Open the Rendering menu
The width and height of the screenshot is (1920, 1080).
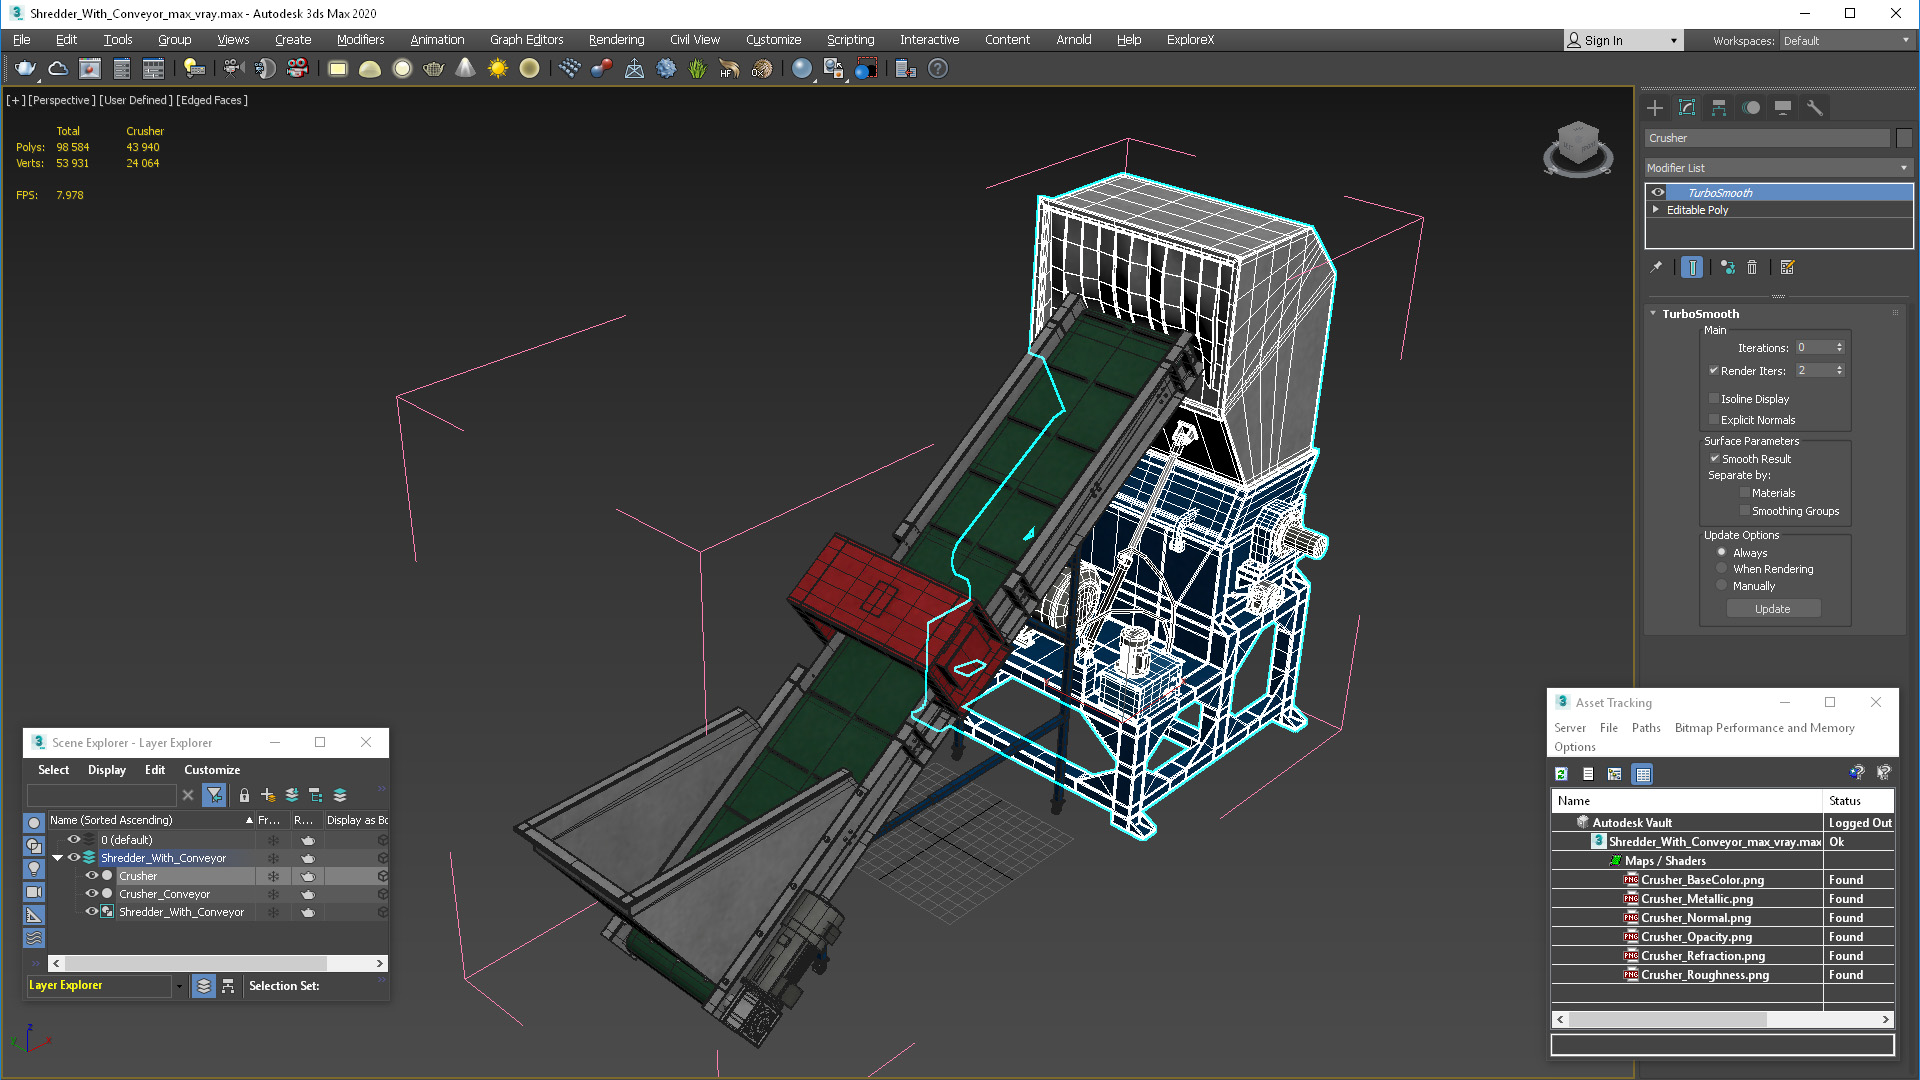coord(616,40)
